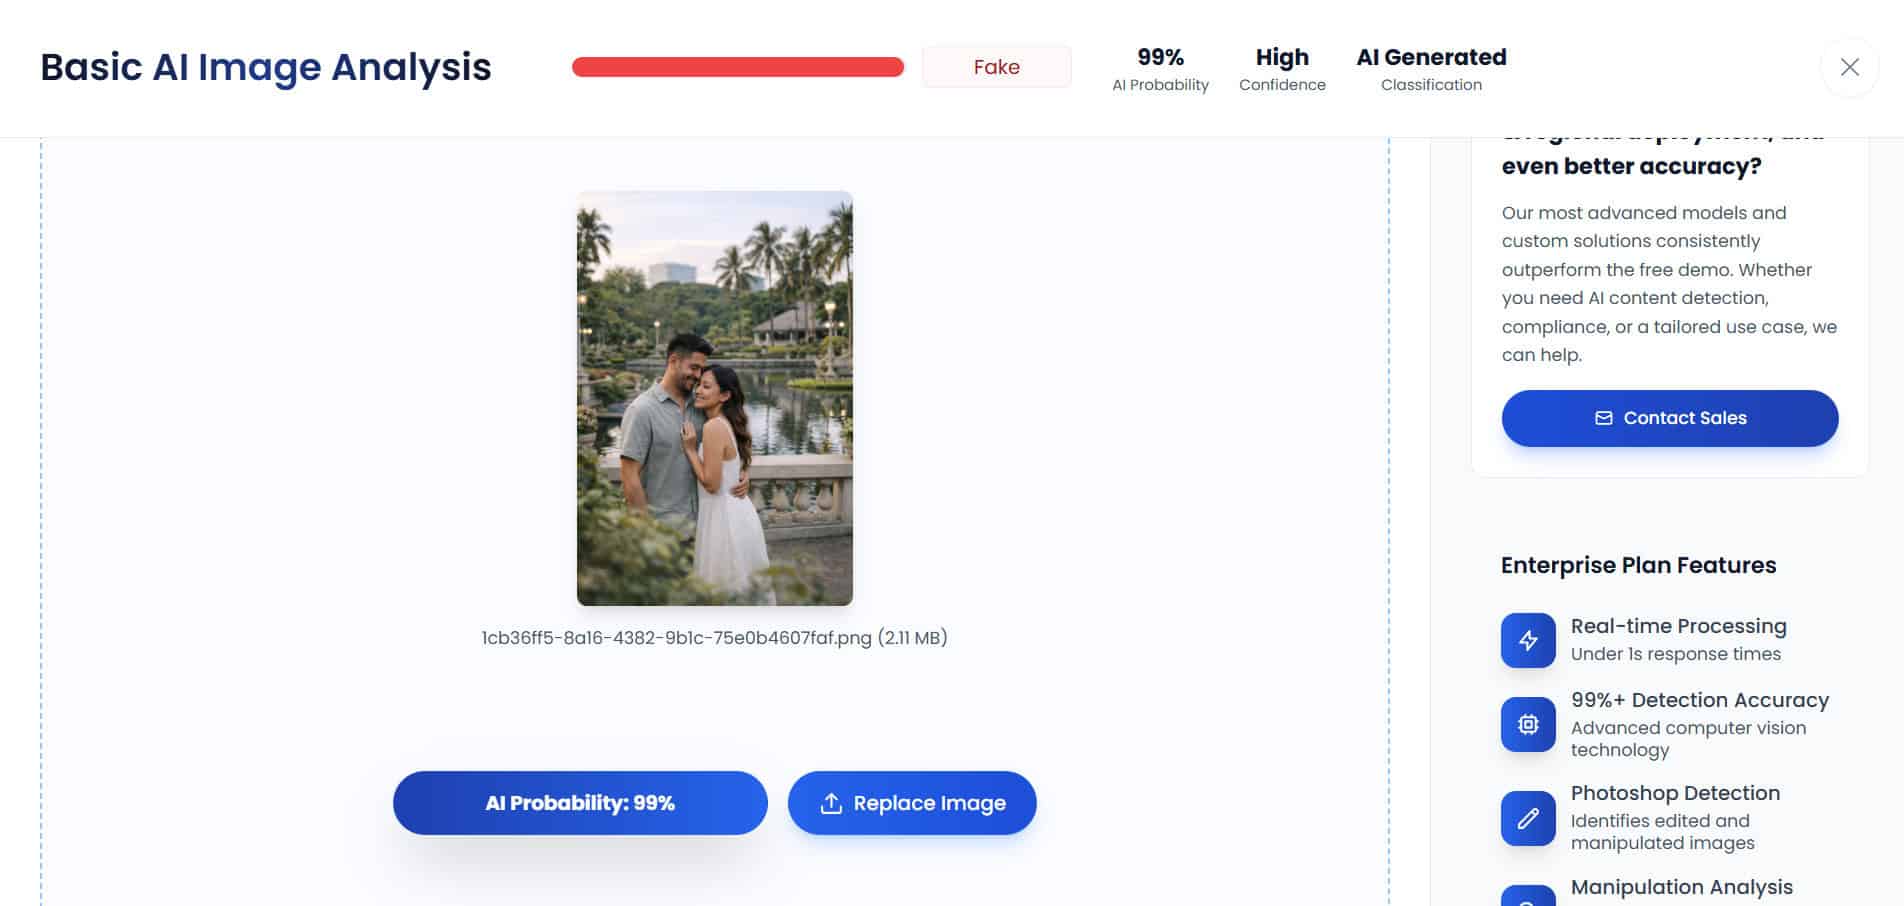Click the partially visible Manipulation Analysis icon
Screen dimensions: 1904x906
click(x=1528, y=896)
